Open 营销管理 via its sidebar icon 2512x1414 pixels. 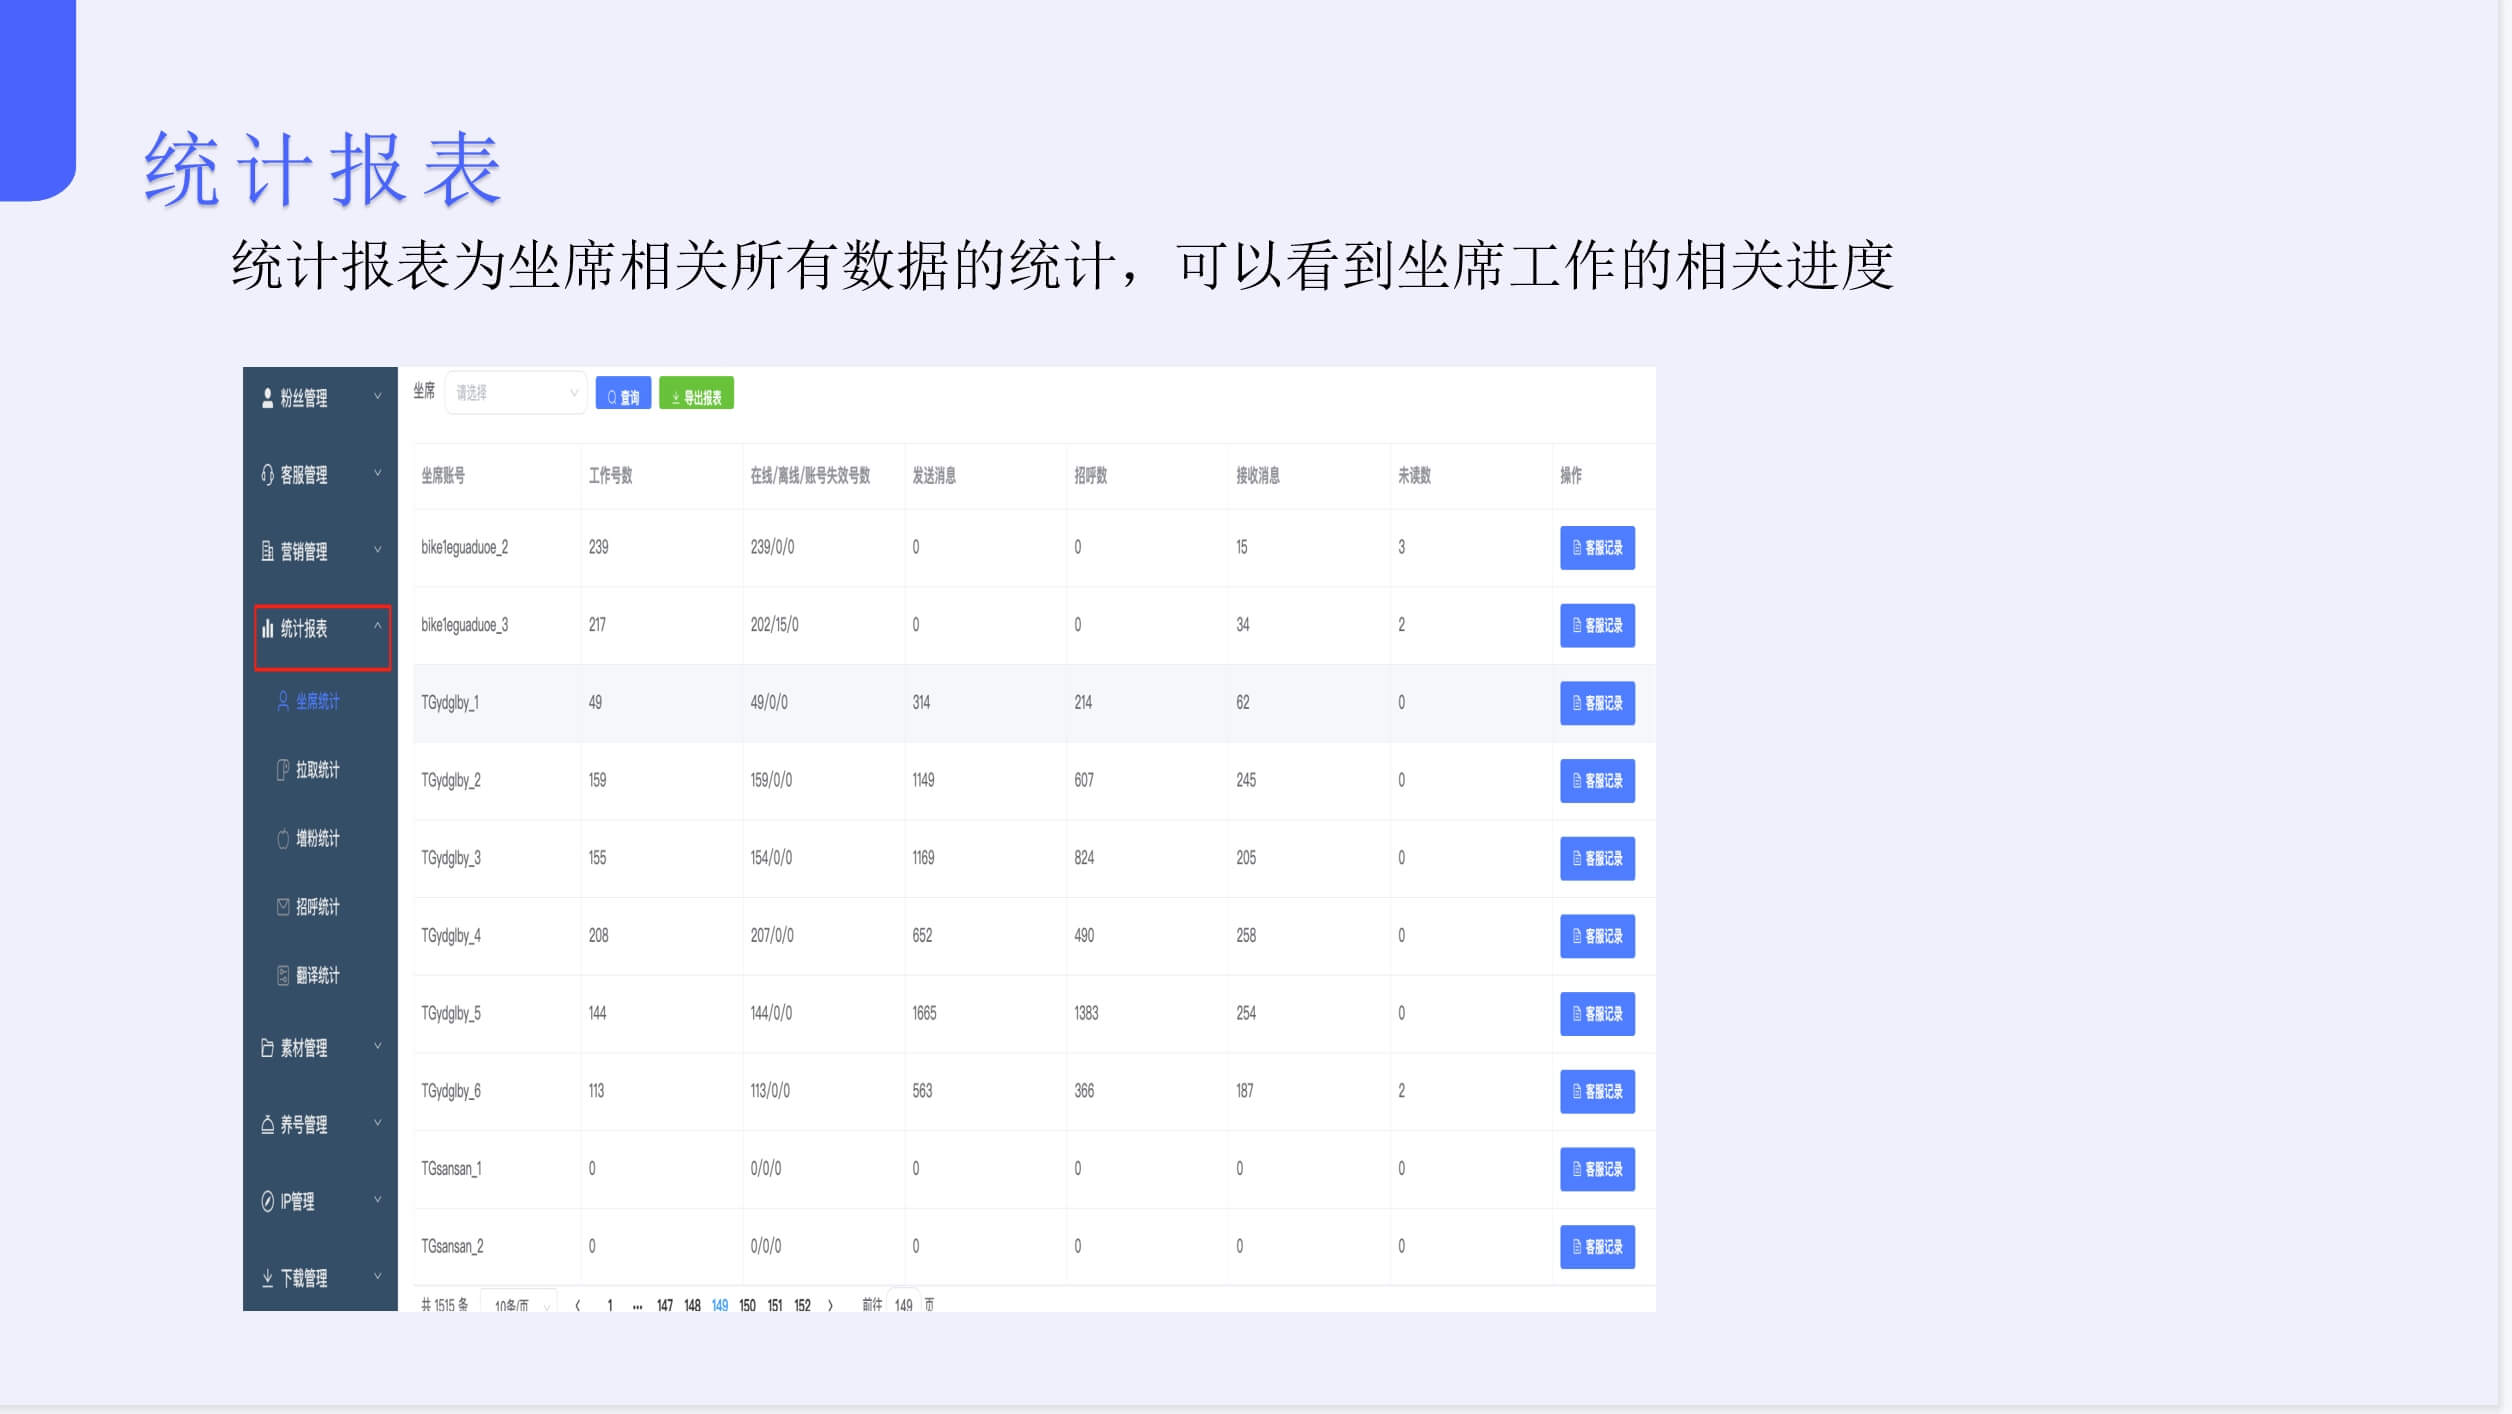point(266,551)
